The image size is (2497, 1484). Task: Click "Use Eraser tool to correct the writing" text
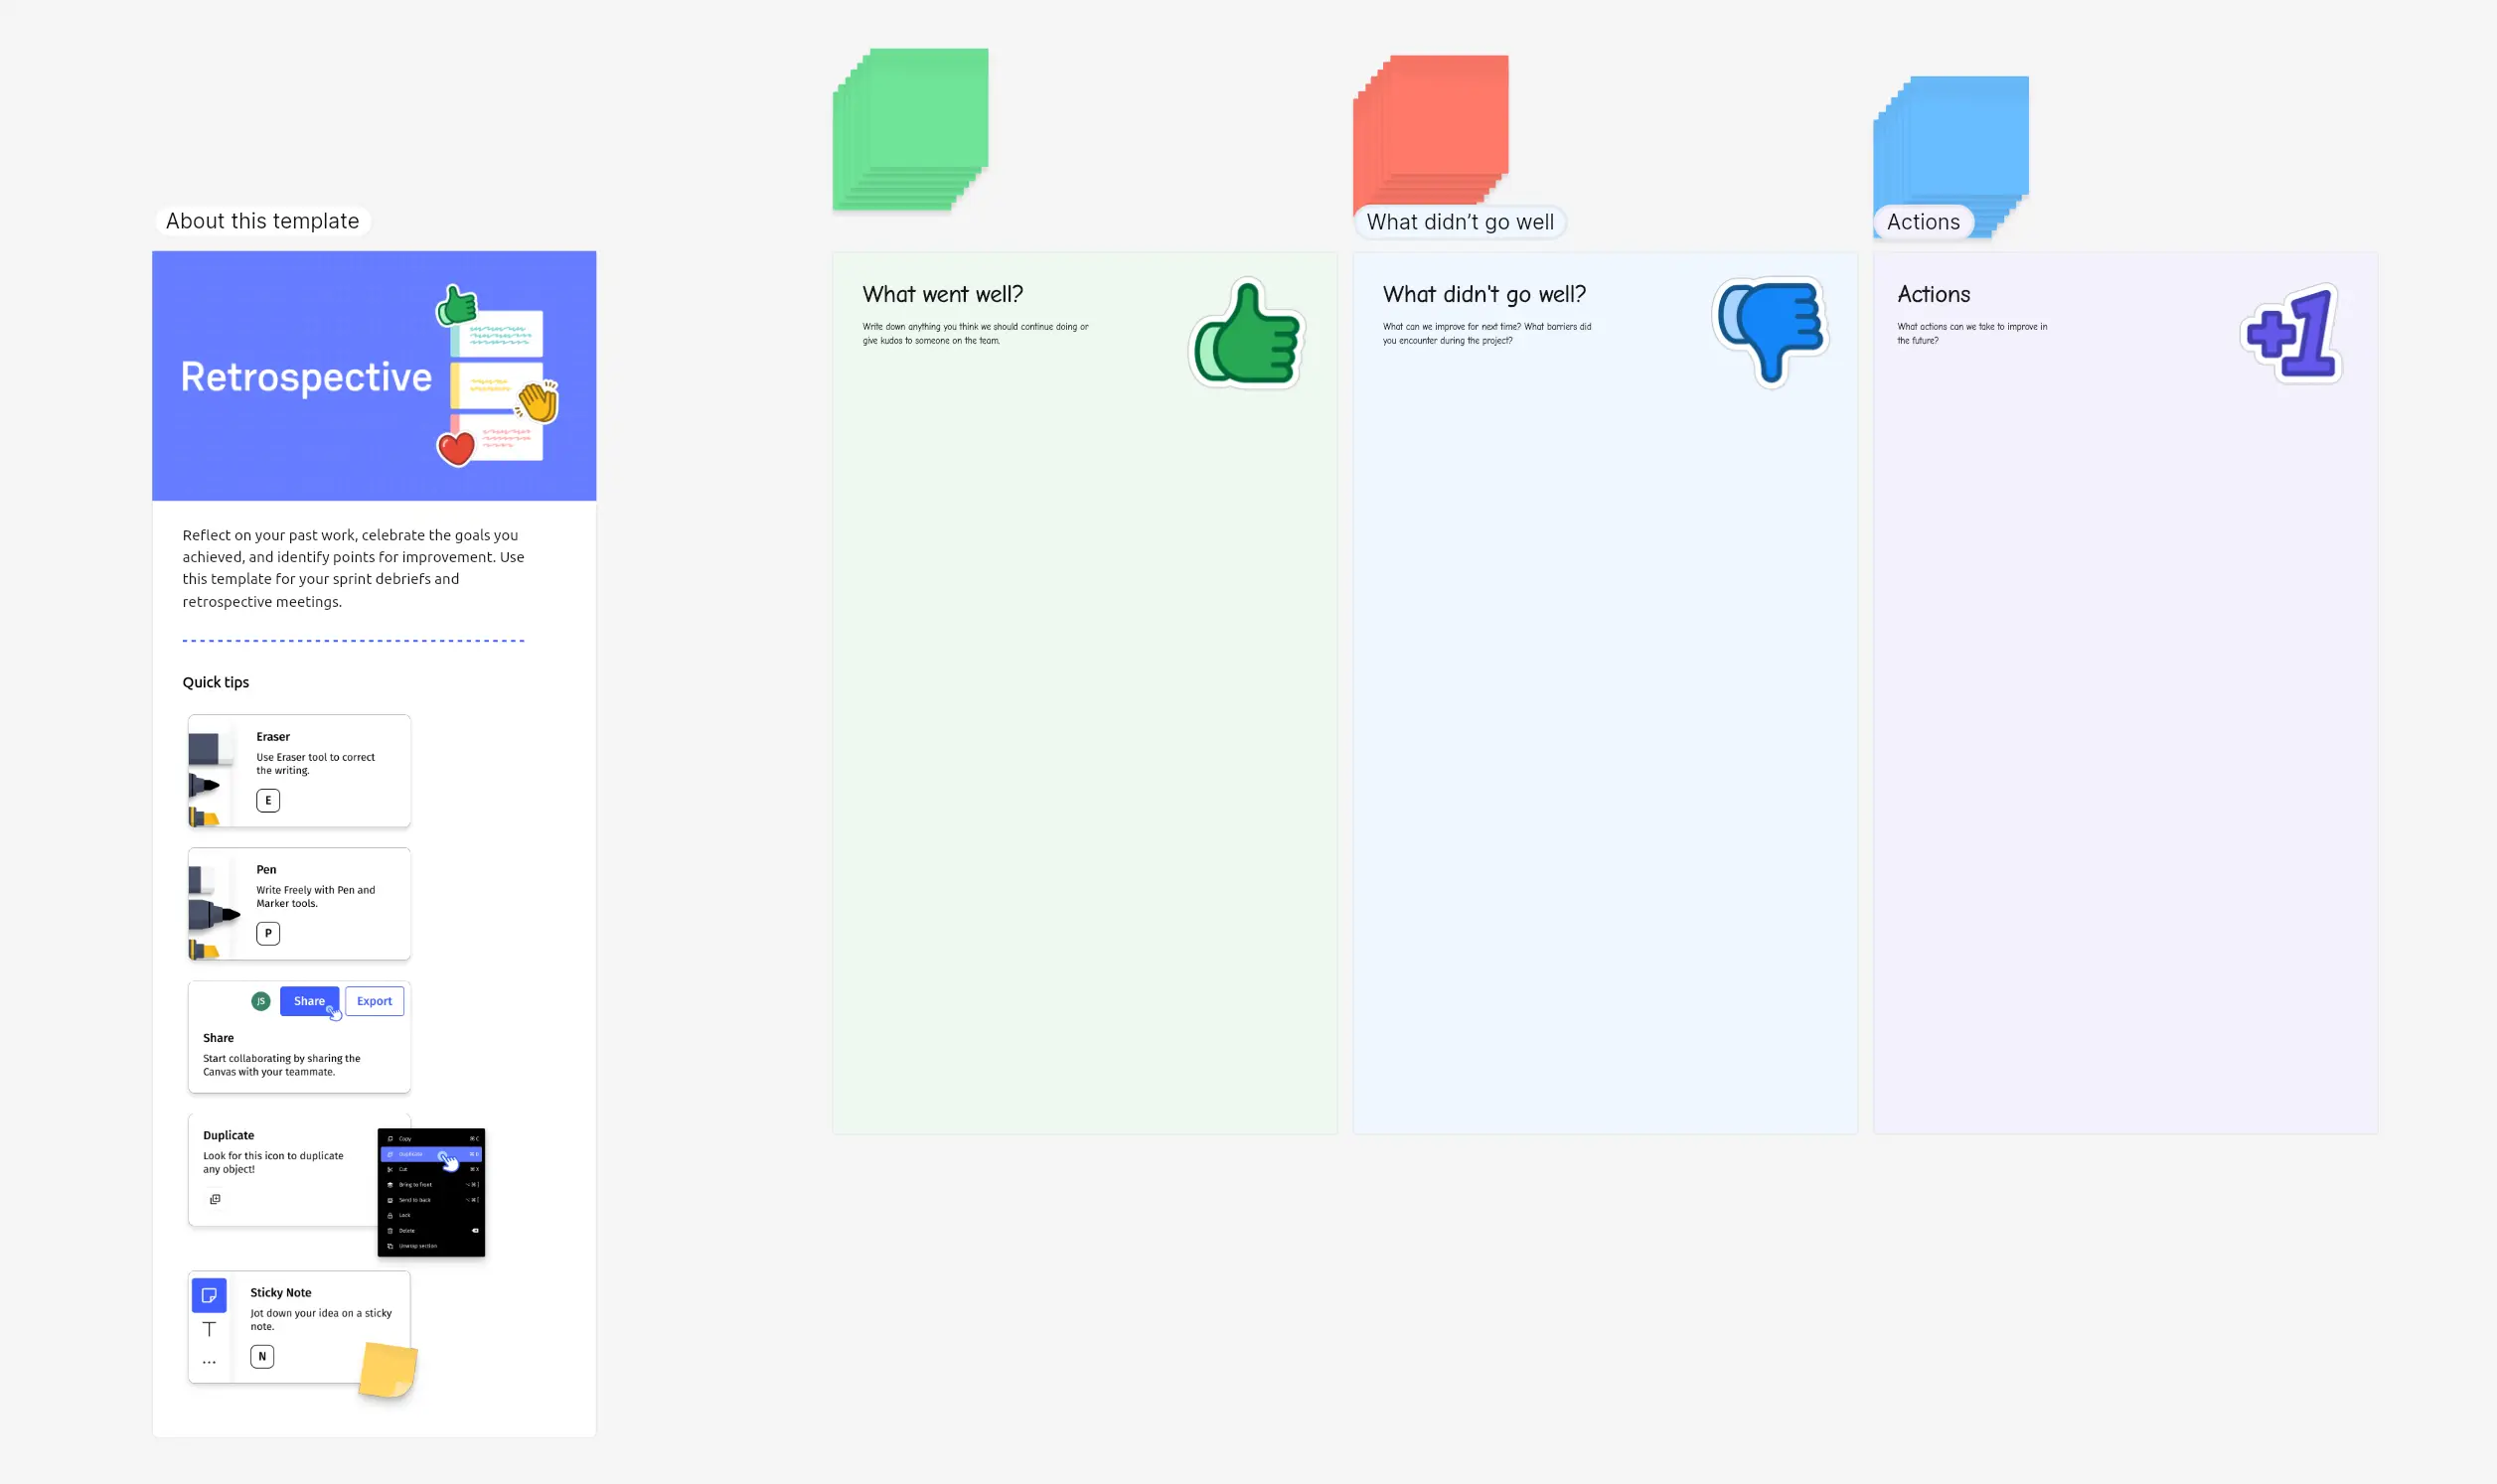(315, 763)
